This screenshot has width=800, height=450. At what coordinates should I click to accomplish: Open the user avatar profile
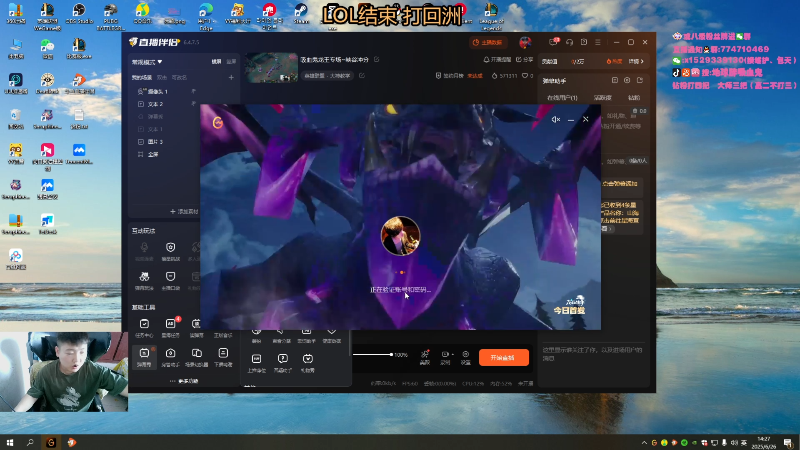click(525, 42)
